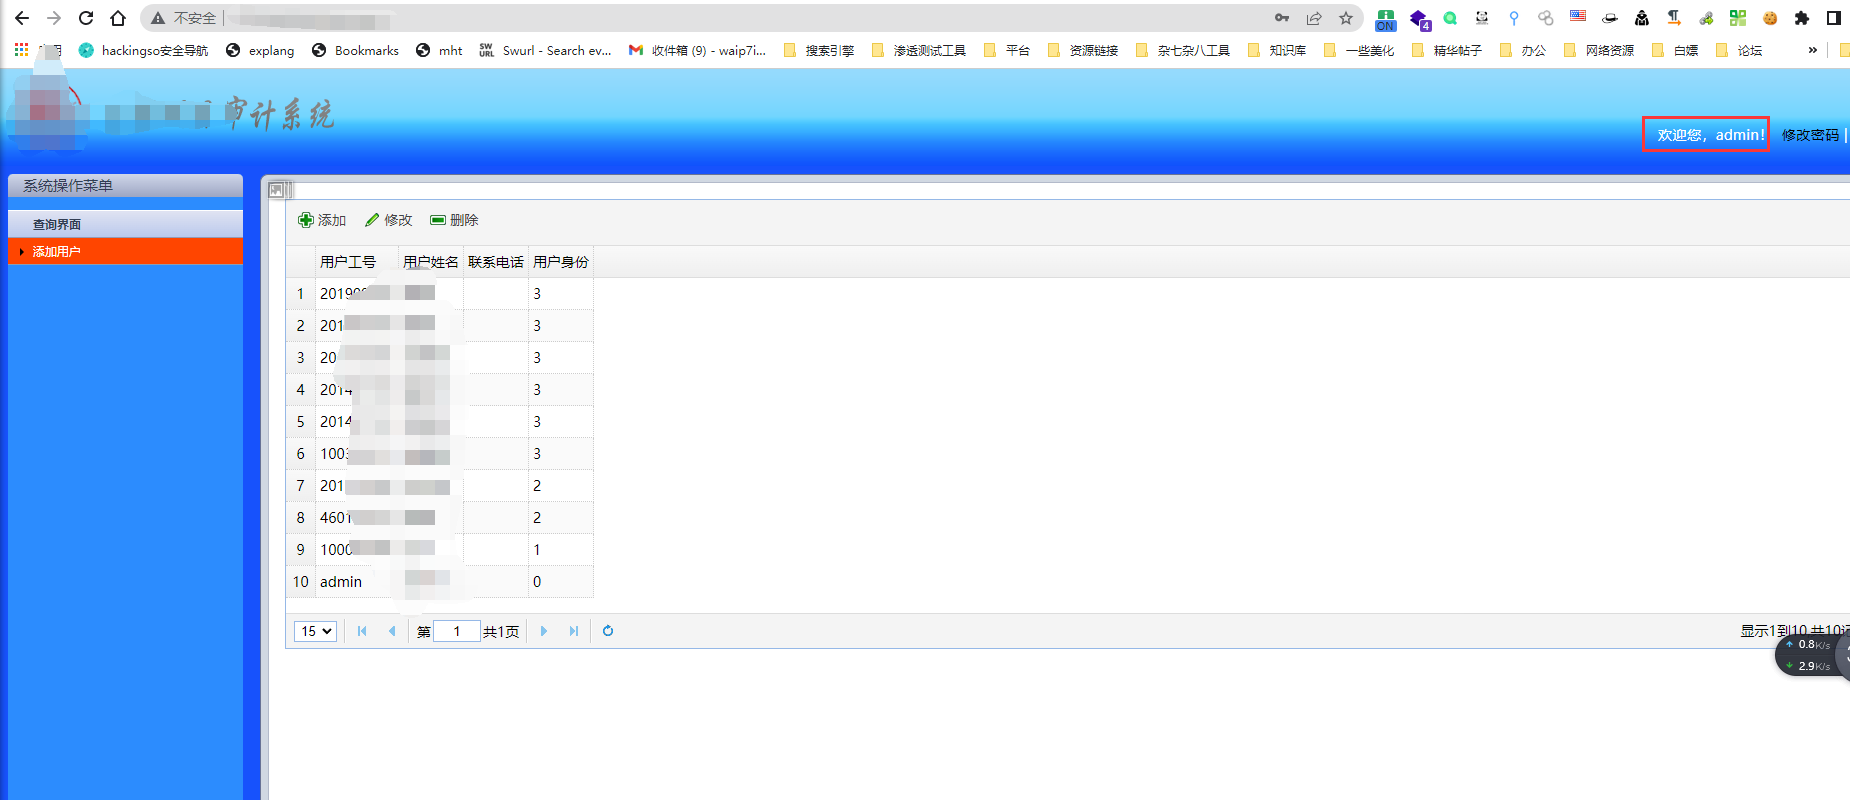Go to first page in pagination
The image size is (1850, 800).
tap(362, 631)
